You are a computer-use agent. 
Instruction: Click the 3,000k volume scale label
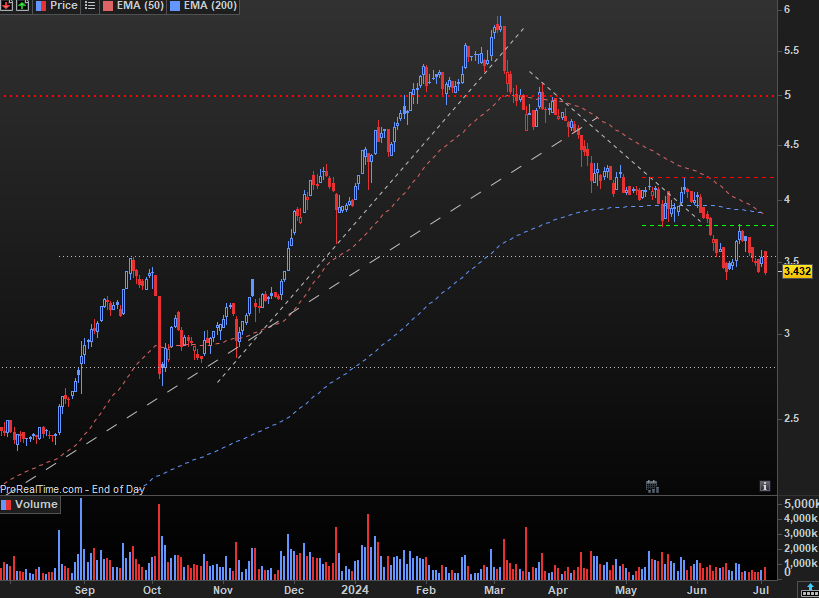802,533
